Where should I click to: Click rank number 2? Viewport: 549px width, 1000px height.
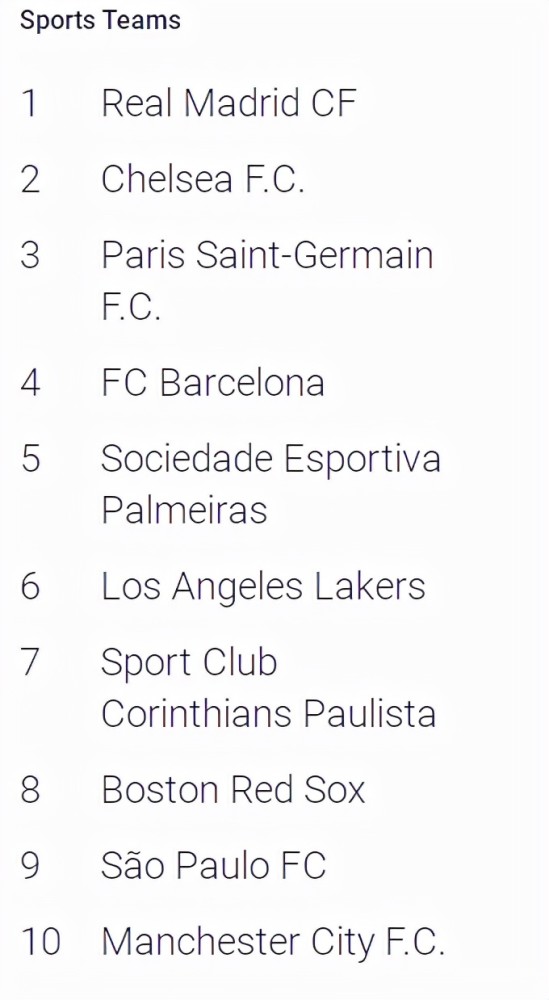(30, 179)
